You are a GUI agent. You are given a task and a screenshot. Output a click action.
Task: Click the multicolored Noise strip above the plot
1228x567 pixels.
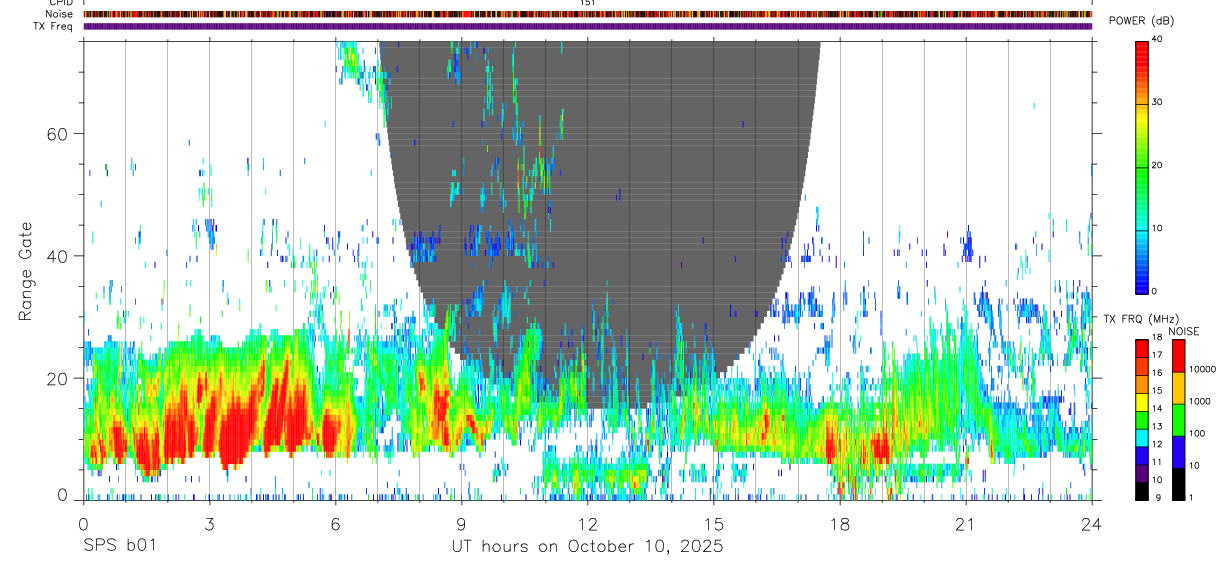point(587,14)
